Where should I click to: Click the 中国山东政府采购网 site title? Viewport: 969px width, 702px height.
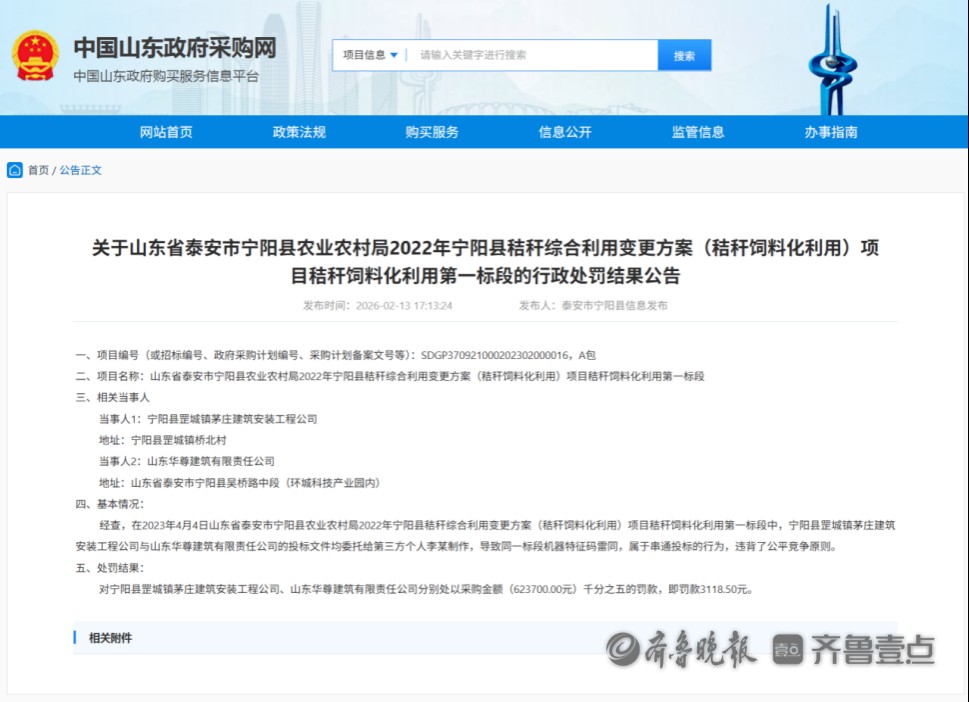click(174, 47)
